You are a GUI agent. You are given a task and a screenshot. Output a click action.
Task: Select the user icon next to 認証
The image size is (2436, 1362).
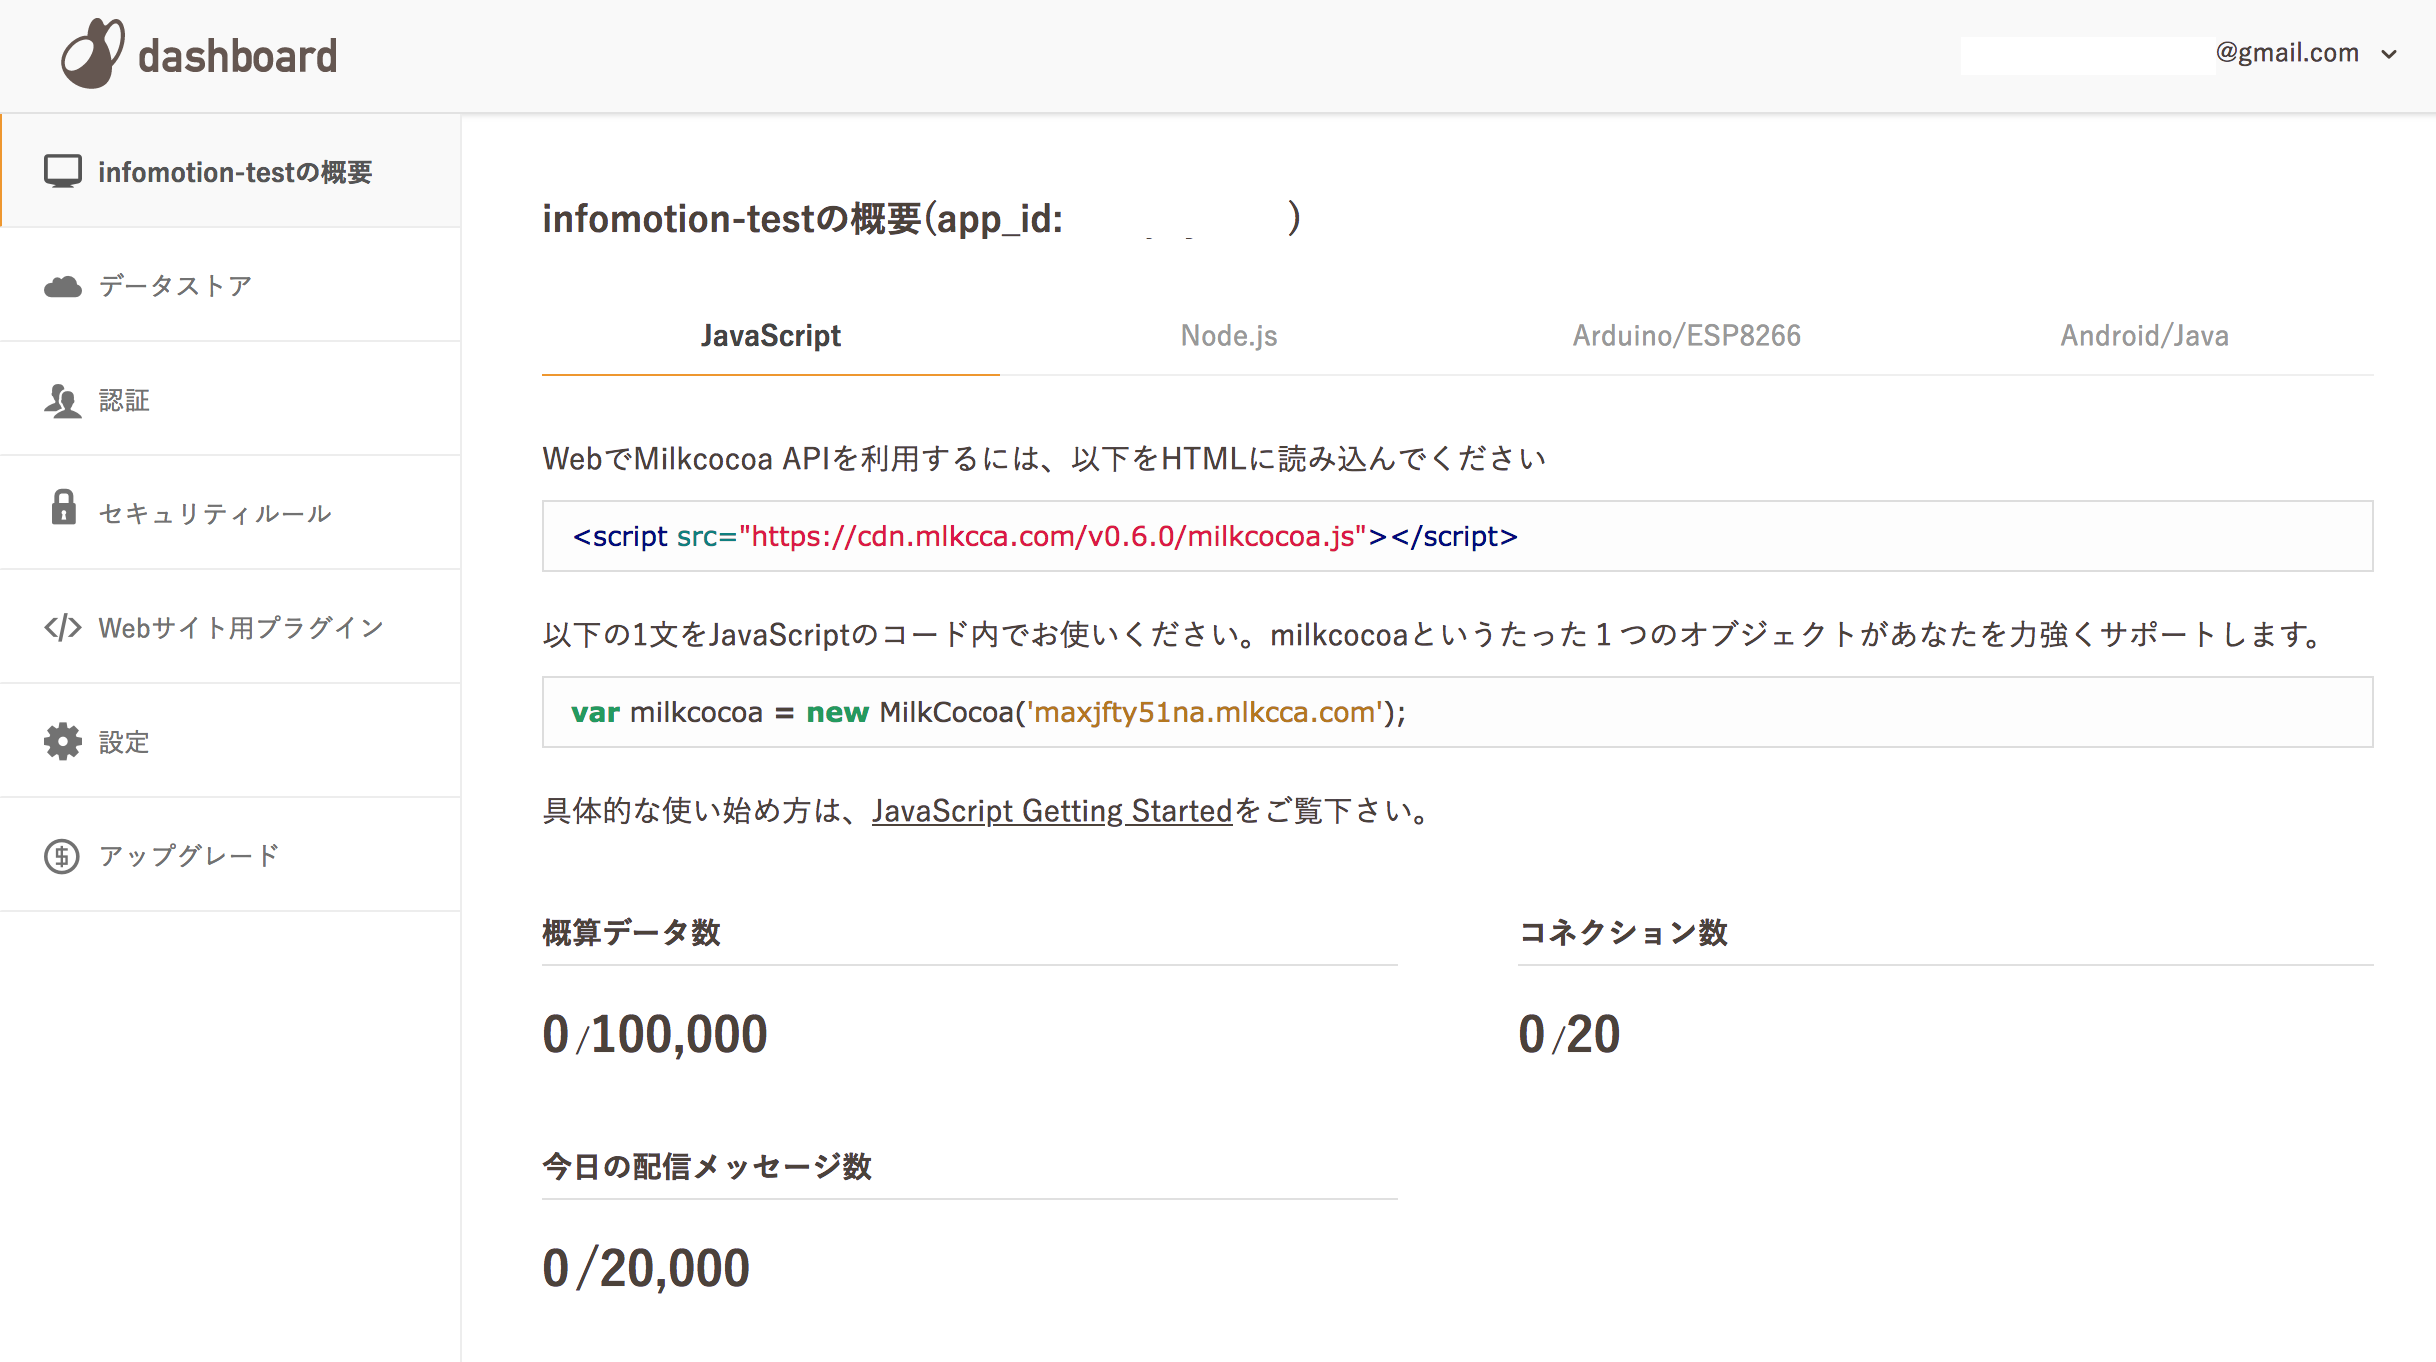[x=62, y=399]
